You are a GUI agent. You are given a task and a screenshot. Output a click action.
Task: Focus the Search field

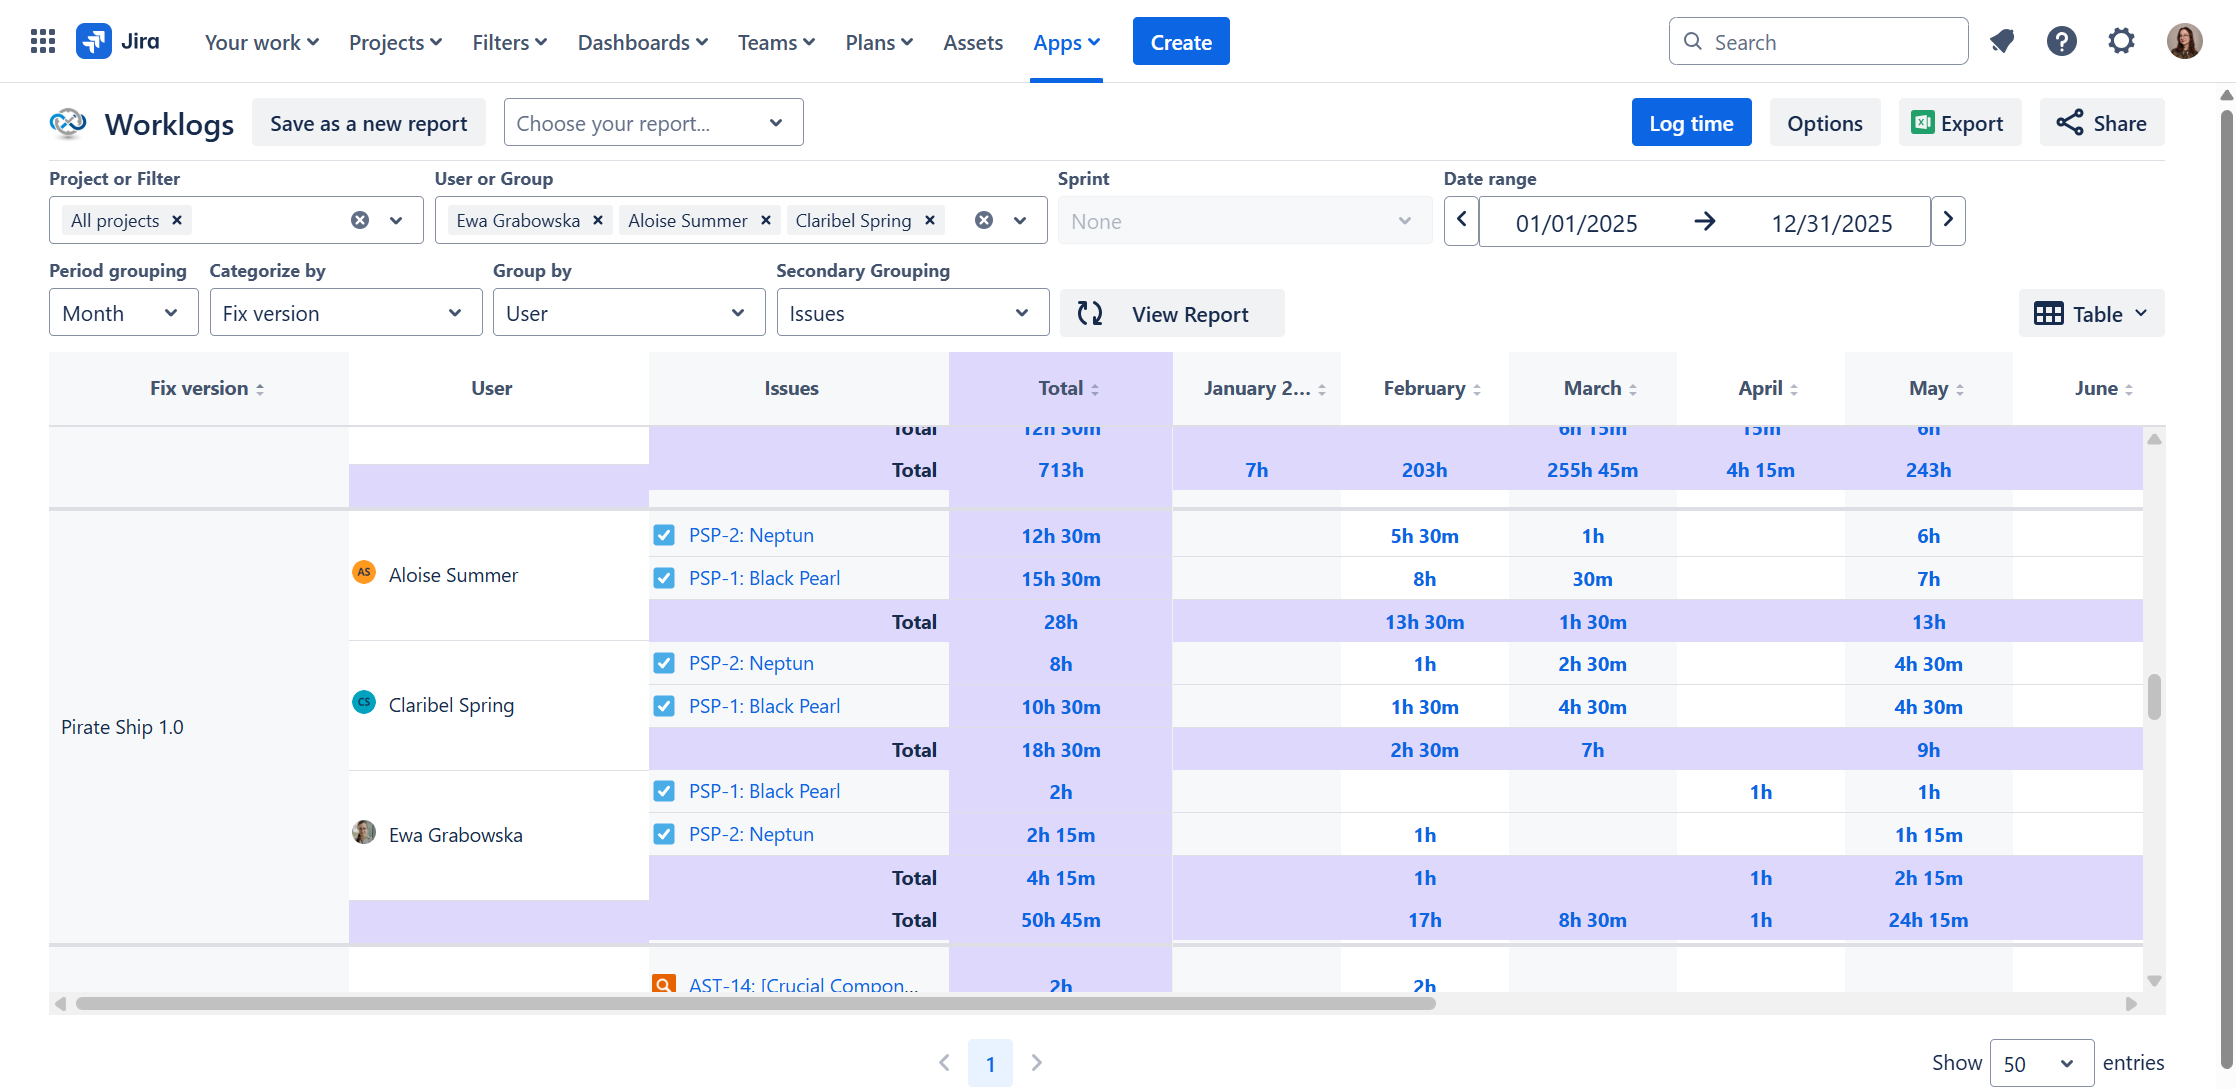point(1818,42)
